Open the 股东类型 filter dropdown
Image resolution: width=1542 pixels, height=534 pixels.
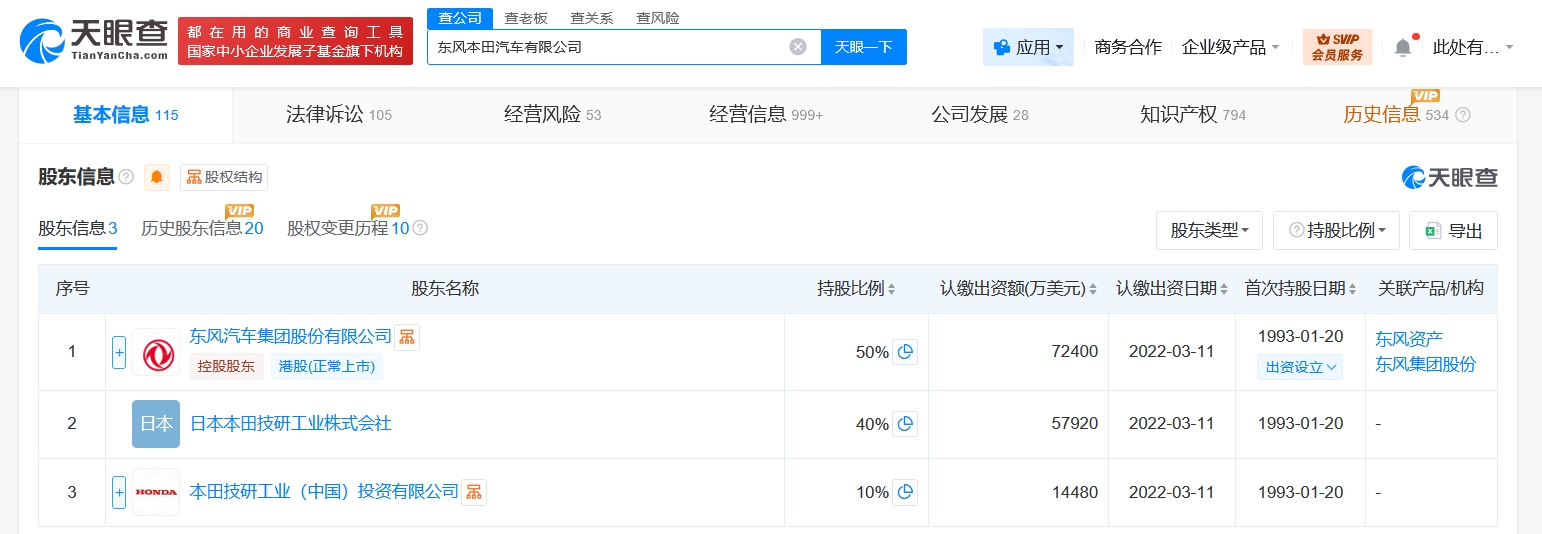pos(1209,230)
